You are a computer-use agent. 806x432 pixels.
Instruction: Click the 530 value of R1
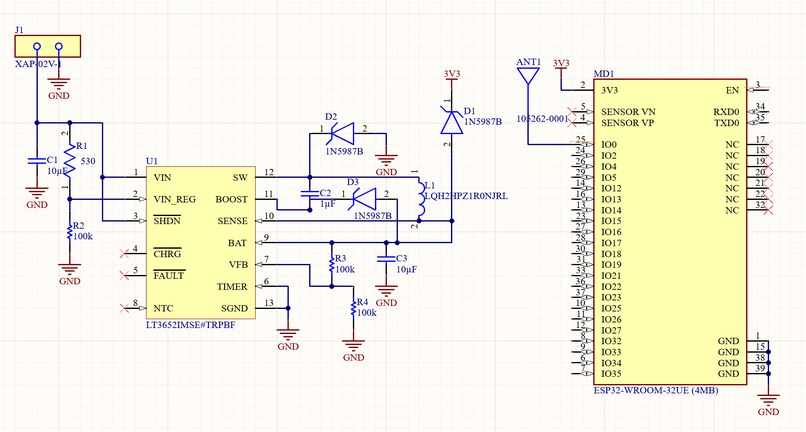click(x=88, y=161)
